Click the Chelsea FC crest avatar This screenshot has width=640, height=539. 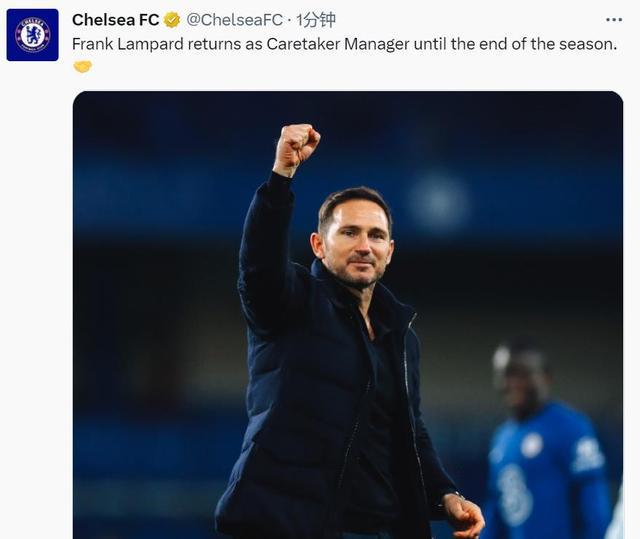(x=32, y=35)
